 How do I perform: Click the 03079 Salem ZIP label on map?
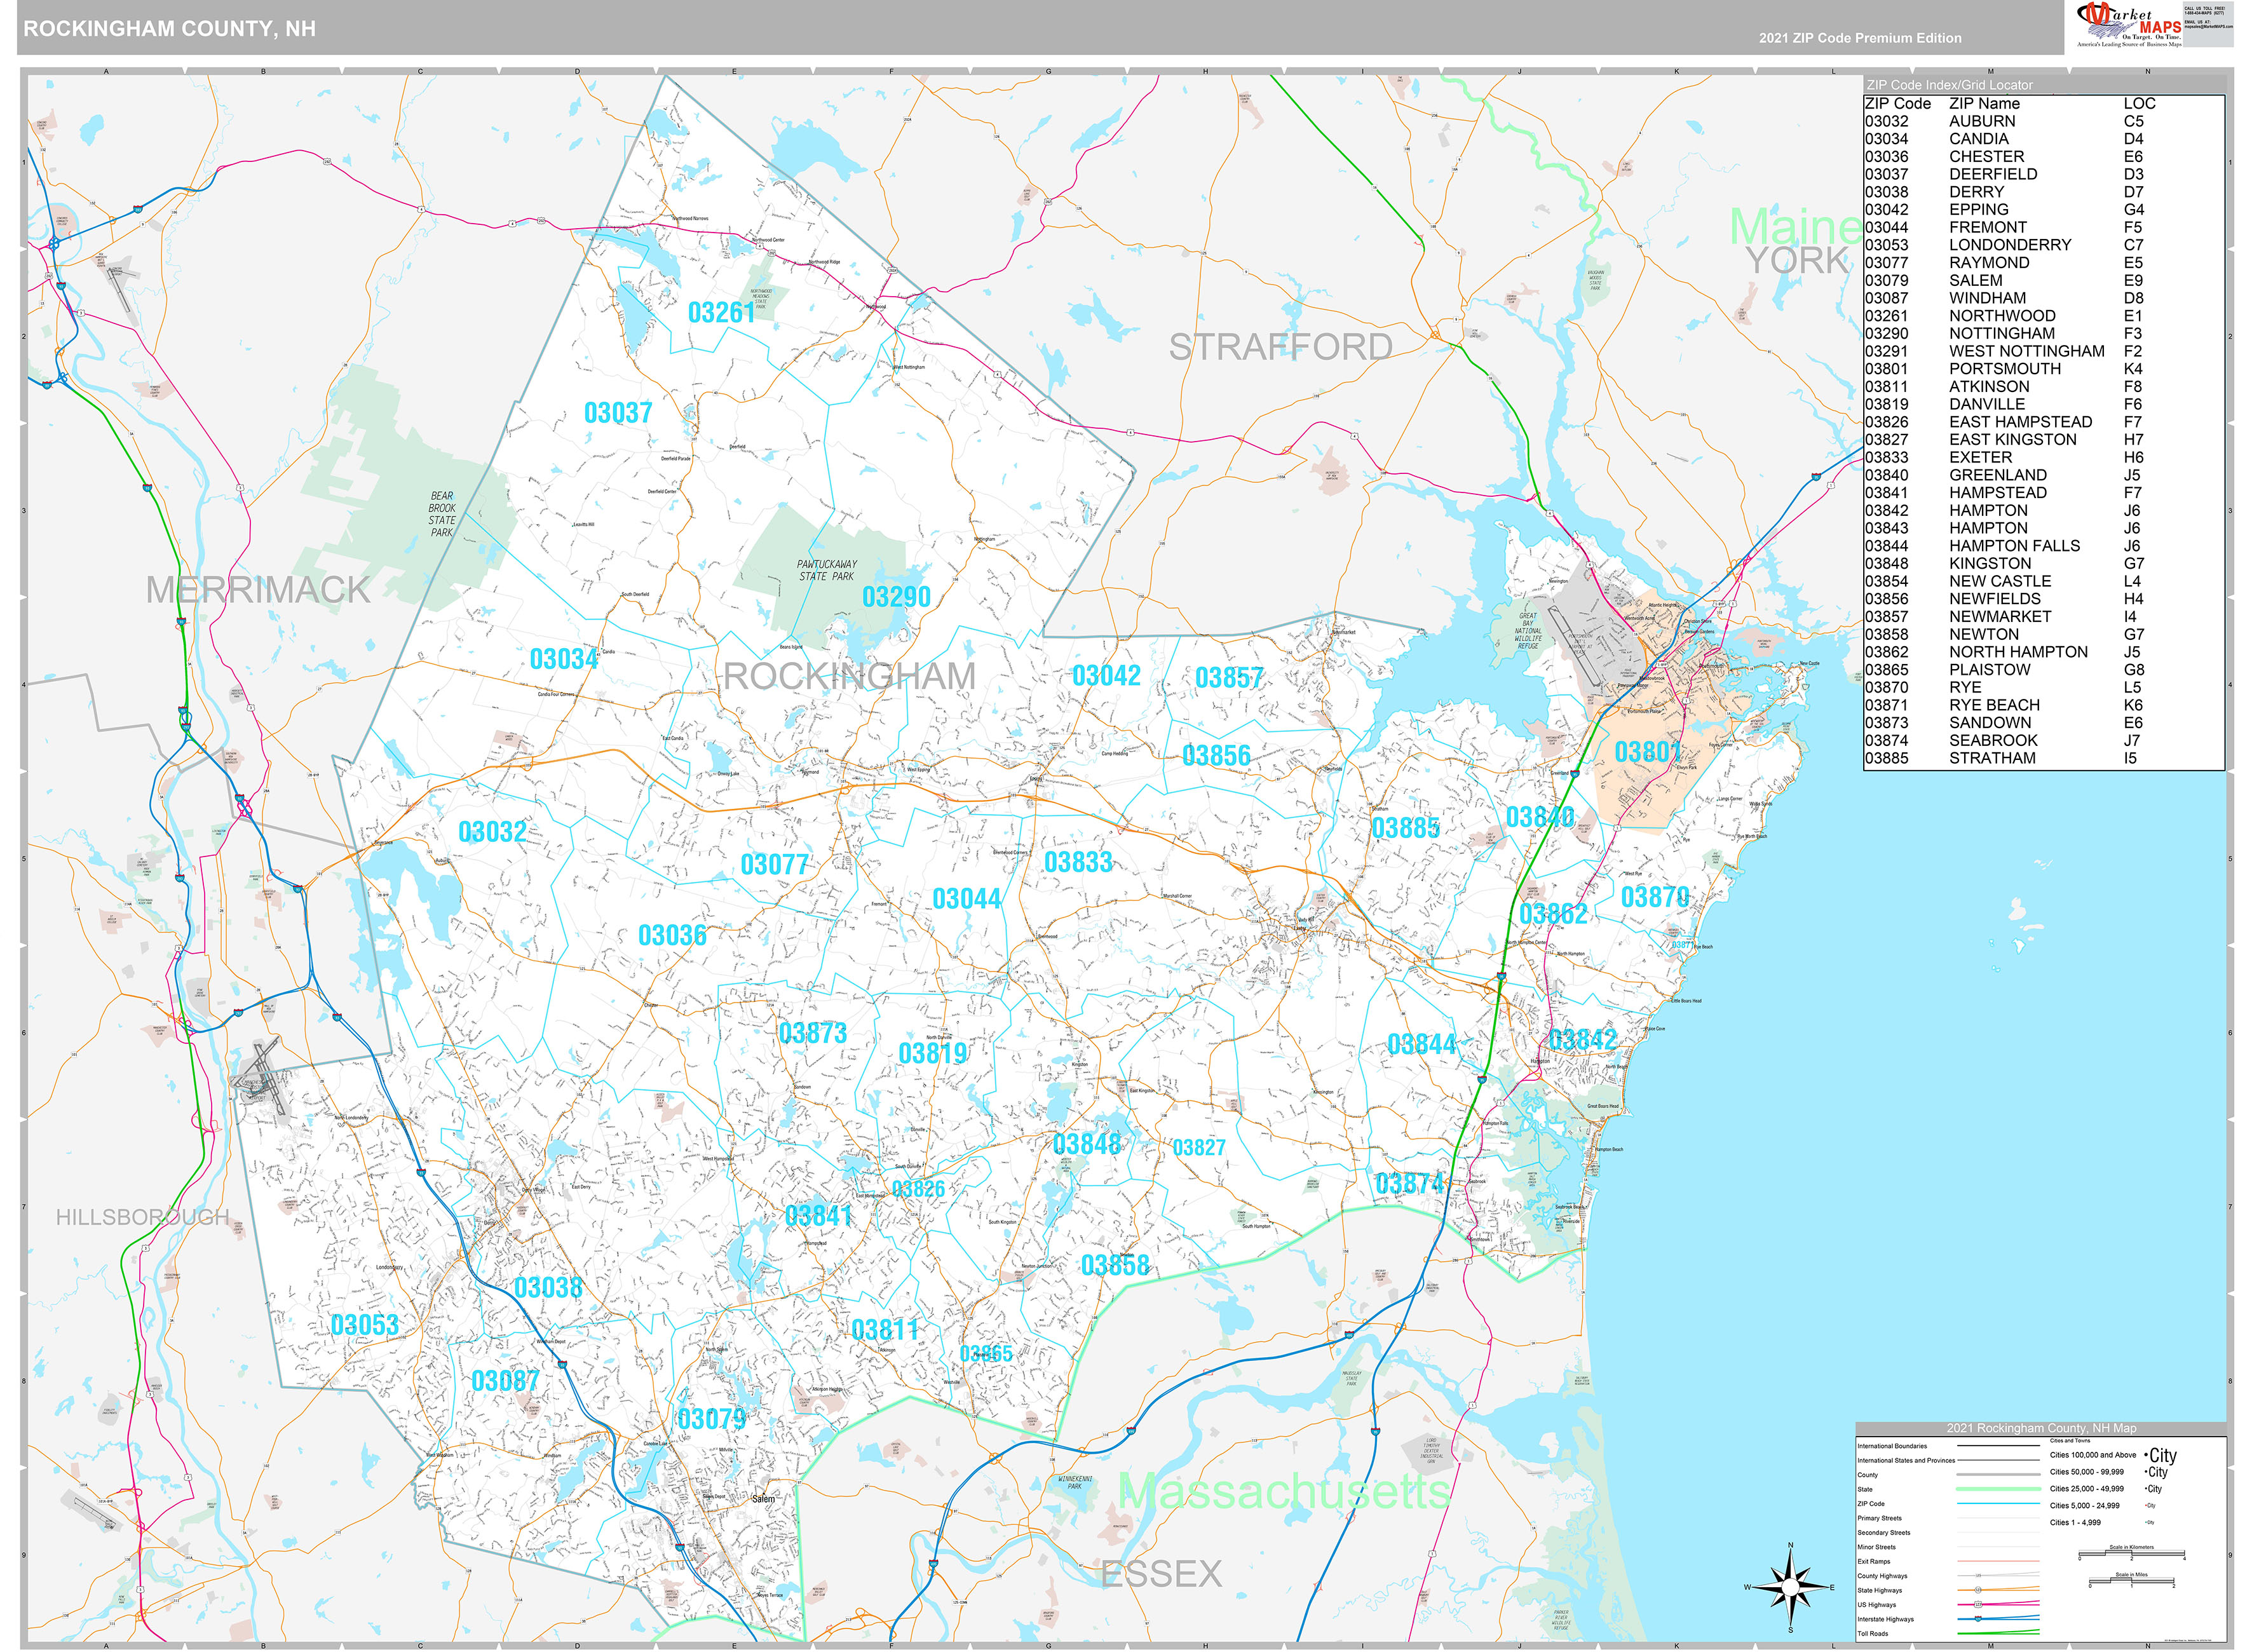coord(711,1419)
